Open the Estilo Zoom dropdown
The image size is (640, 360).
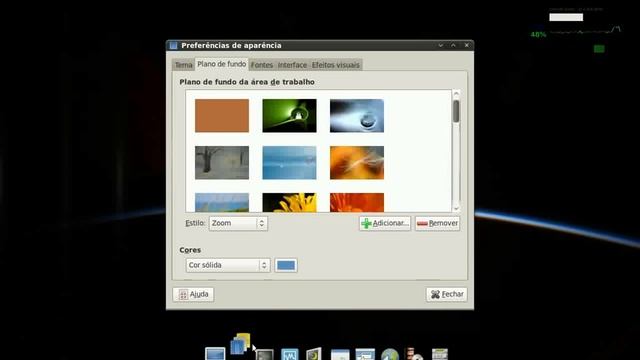(x=238, y=223)
